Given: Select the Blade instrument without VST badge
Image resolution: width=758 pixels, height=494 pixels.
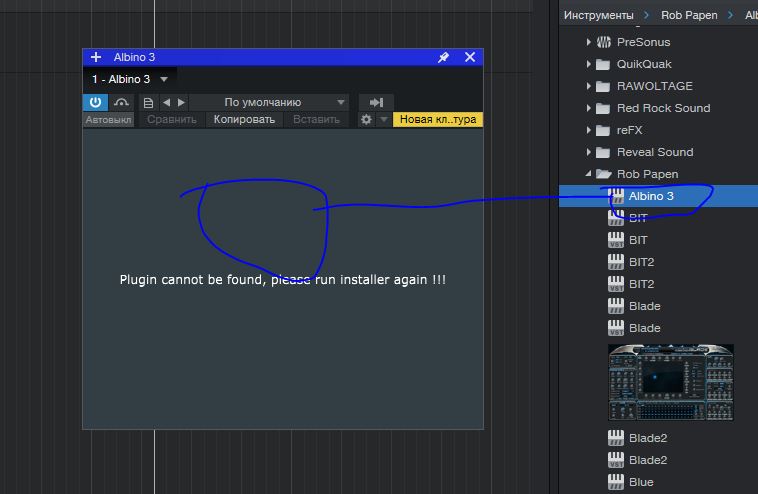Looking at the screenshot, I should pyautogui.click(x=644, y=306).
